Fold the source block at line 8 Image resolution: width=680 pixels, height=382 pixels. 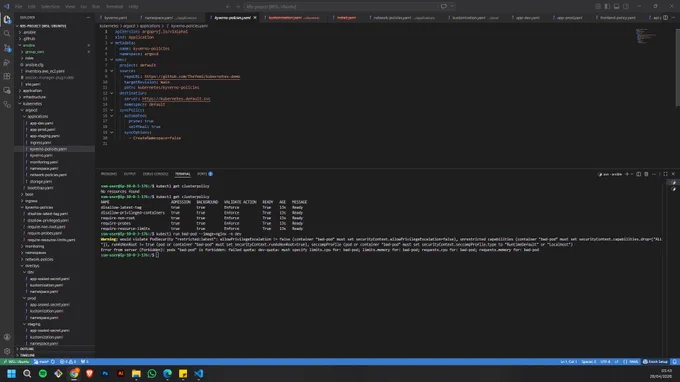(111, 71)
